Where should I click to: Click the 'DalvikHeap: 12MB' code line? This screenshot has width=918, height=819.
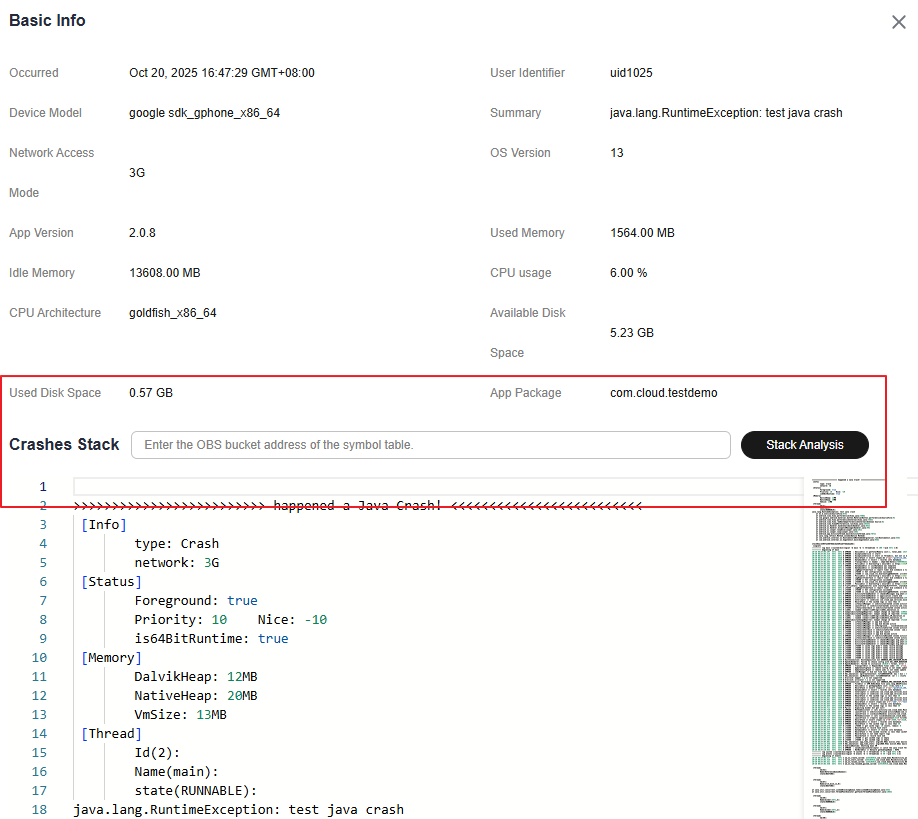coord(195,677)
